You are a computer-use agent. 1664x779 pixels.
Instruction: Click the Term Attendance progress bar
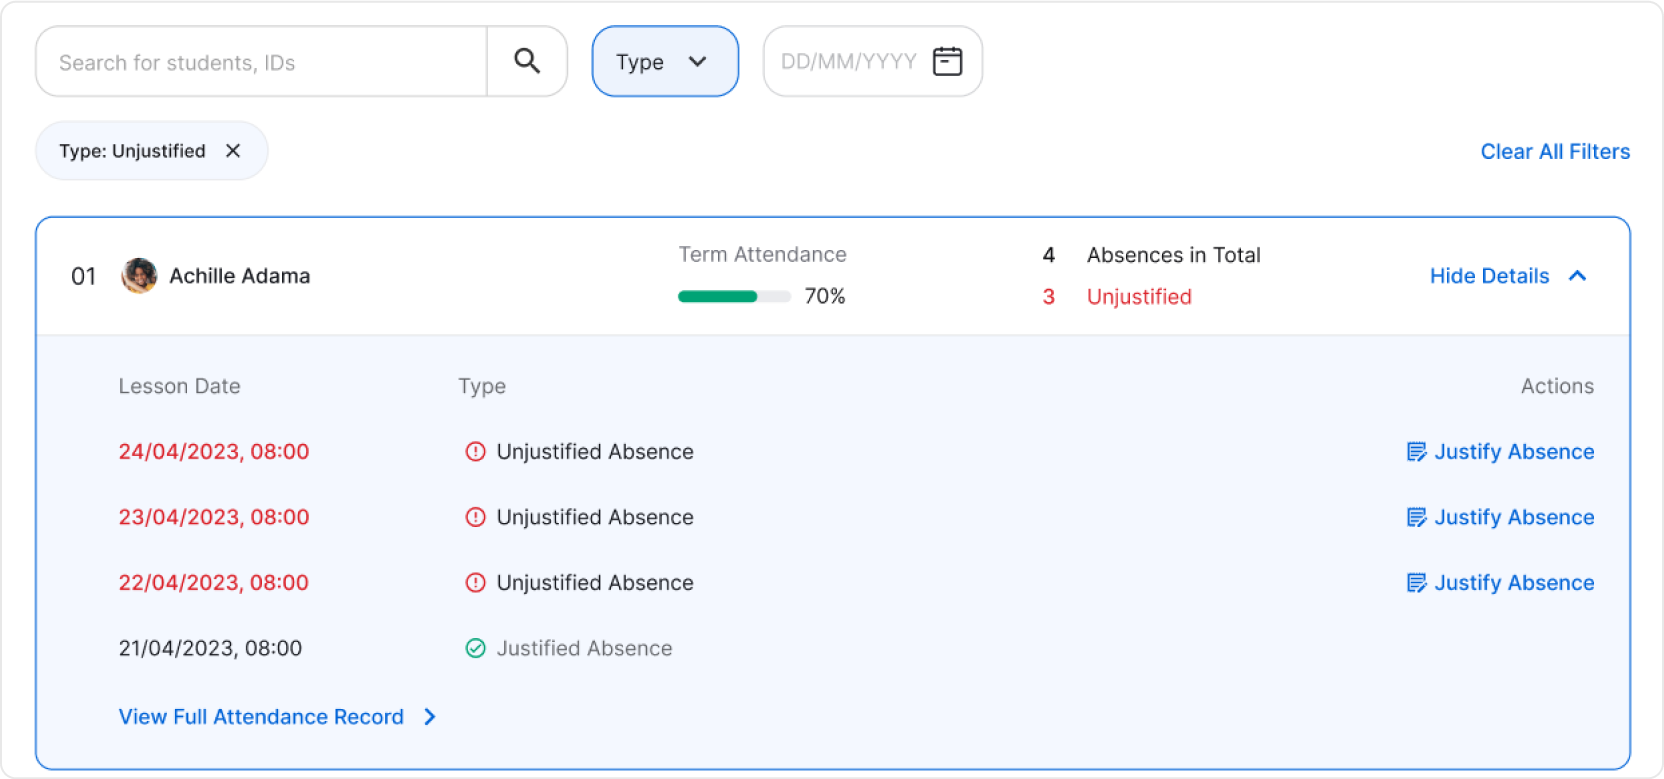coord(734,296)
